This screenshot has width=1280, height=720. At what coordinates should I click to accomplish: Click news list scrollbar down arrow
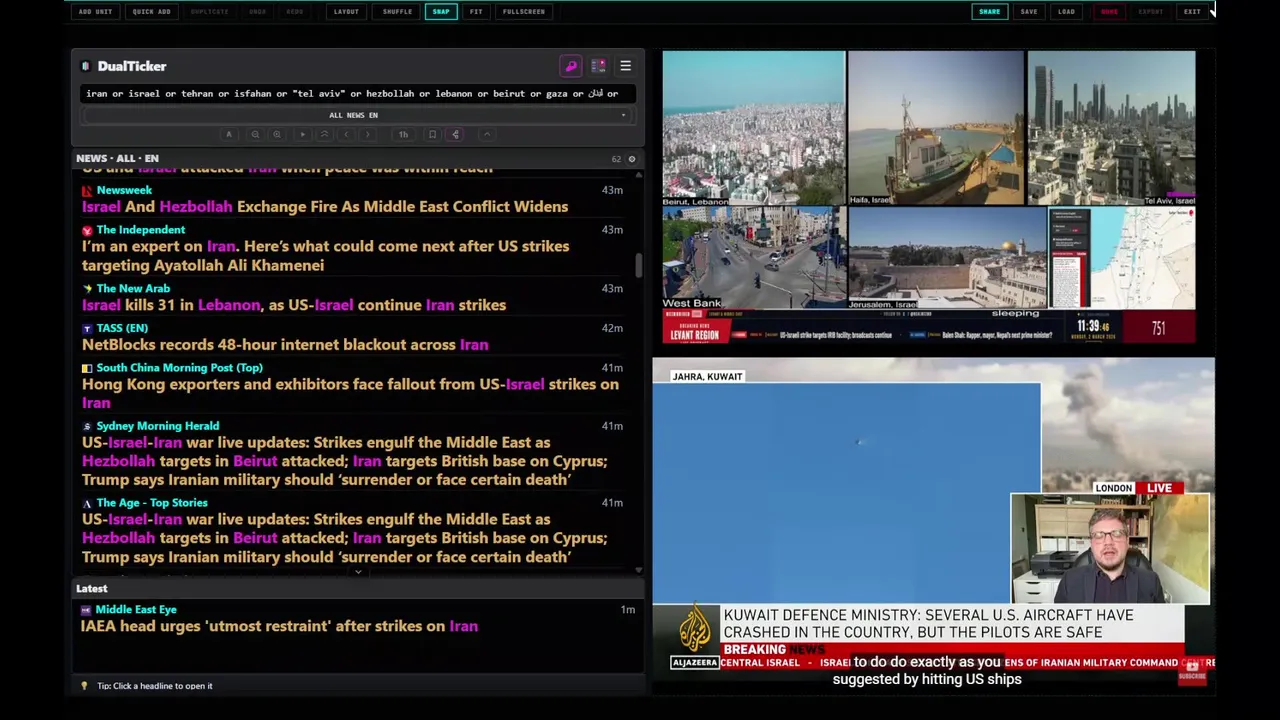639,570
